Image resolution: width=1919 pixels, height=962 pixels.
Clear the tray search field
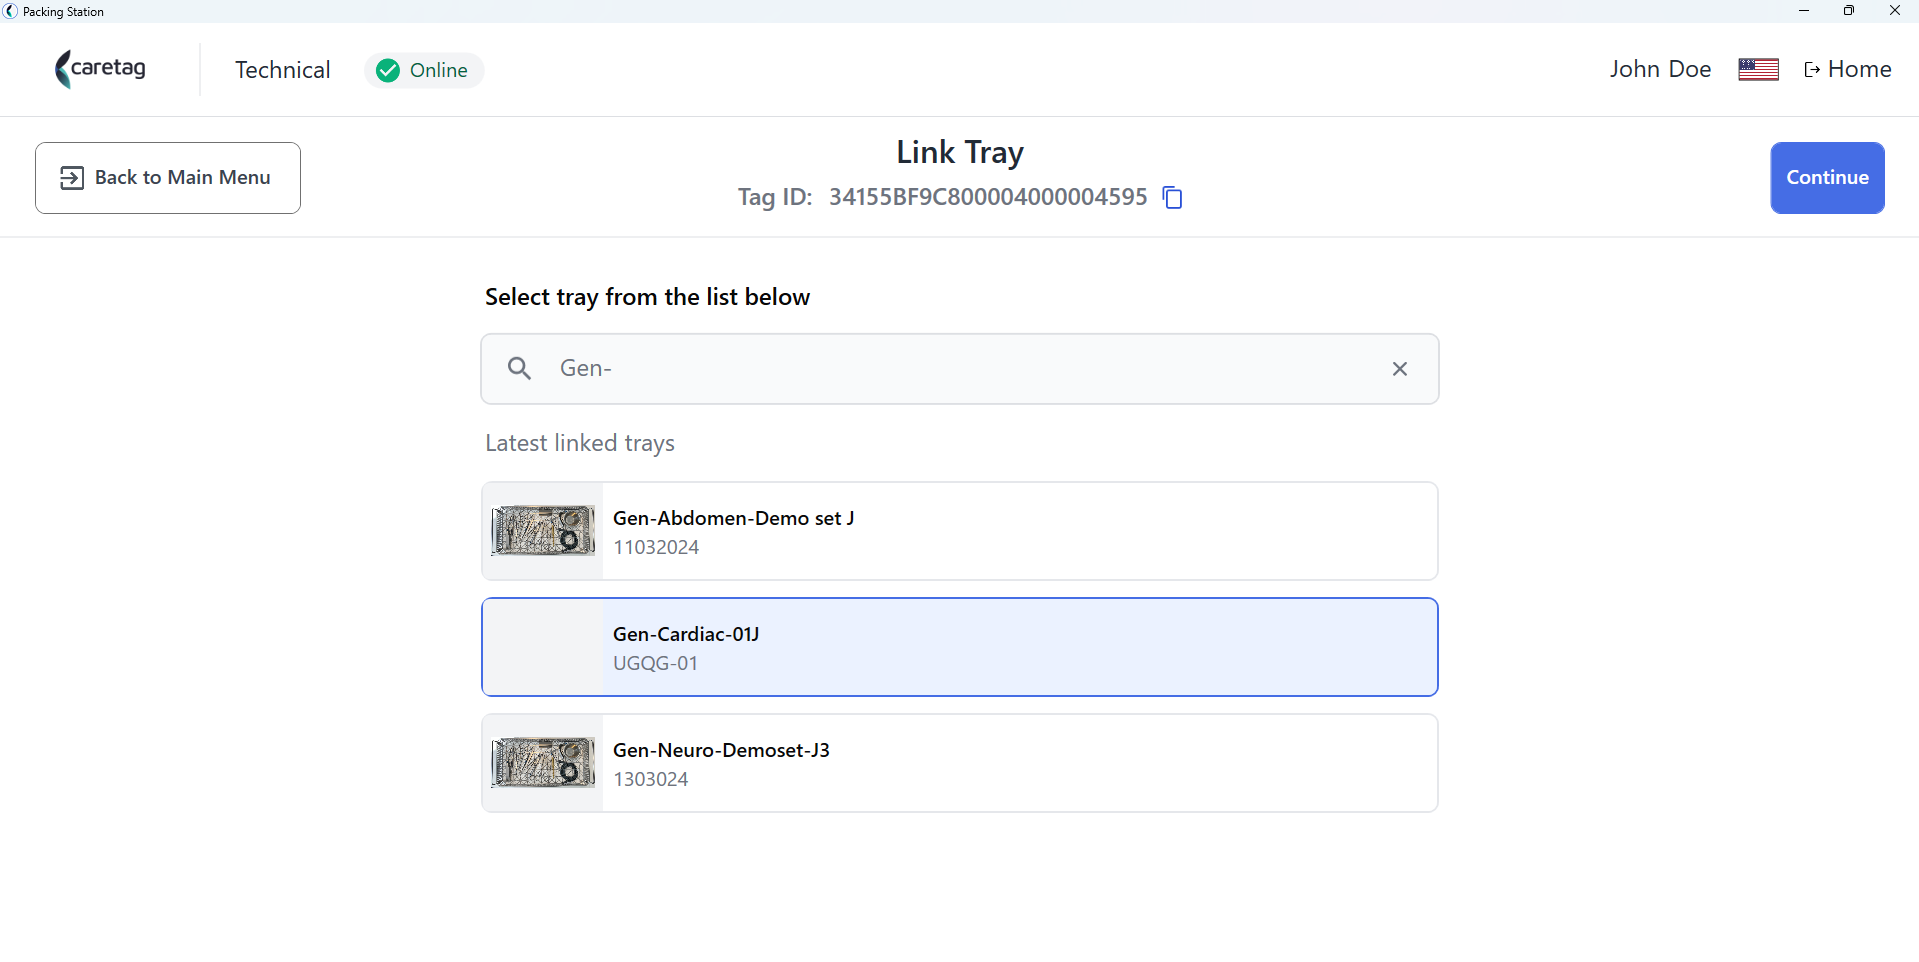coord(1399,369)
